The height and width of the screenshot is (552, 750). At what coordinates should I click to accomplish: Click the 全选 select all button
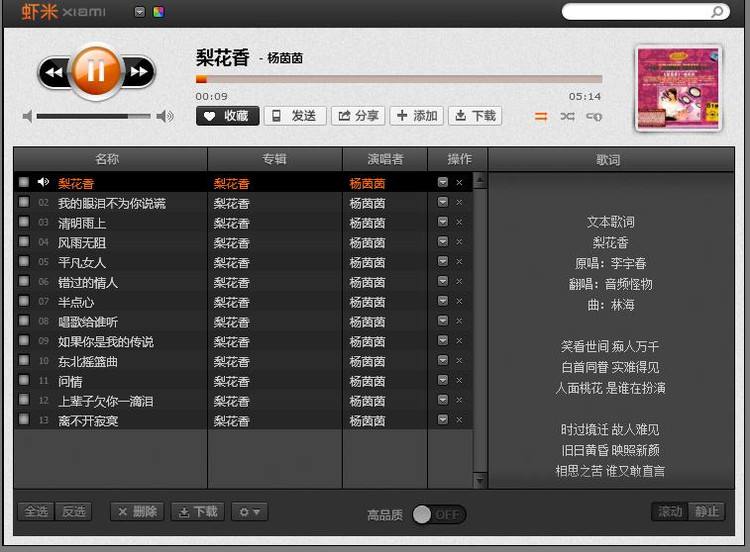click(x=36, y=512)
